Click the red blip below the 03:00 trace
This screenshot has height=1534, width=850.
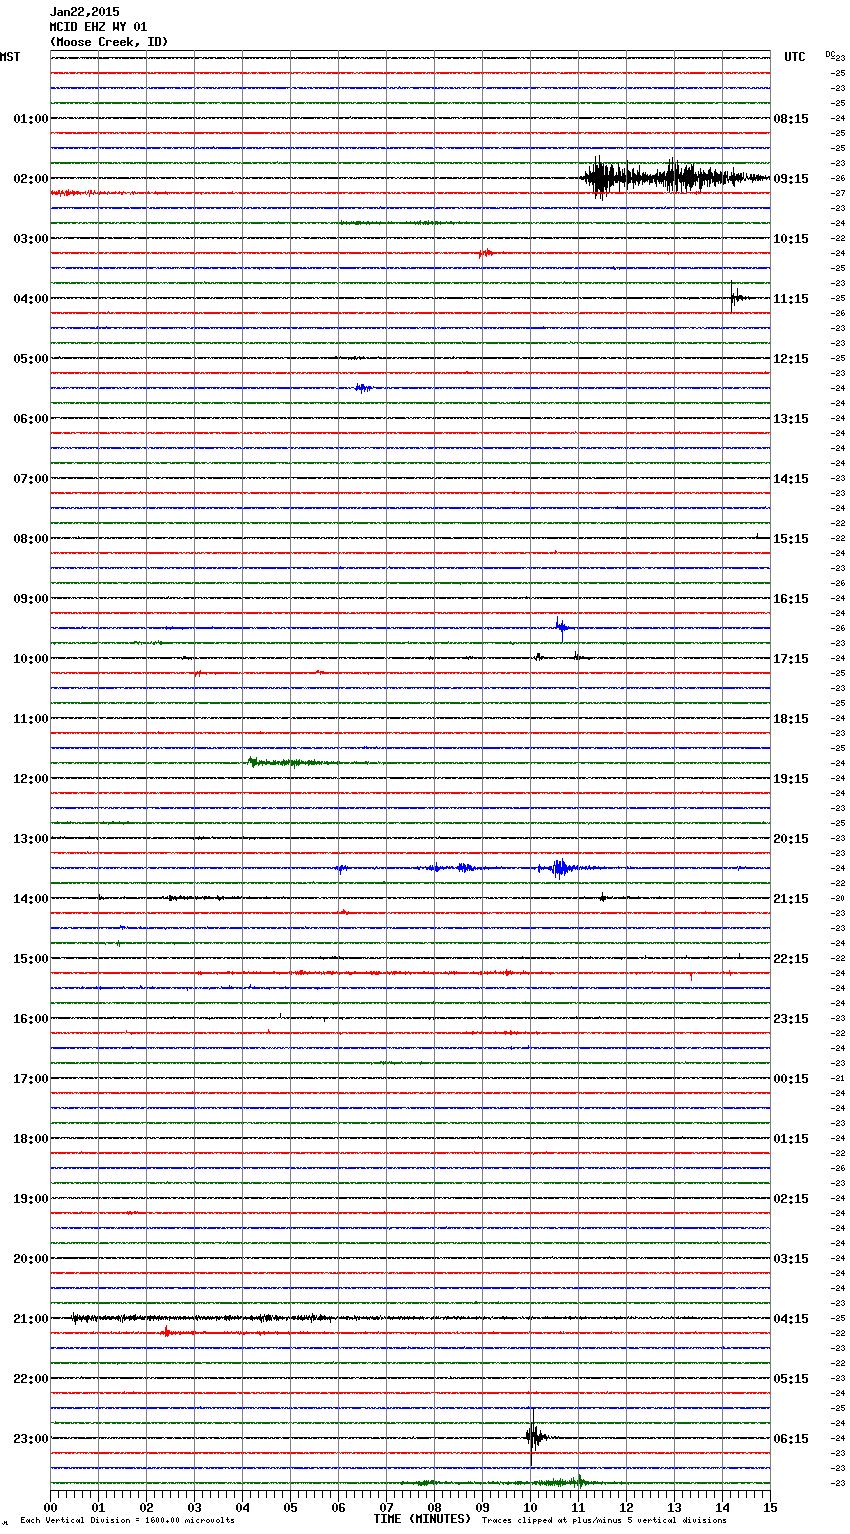[x=485, y=253]
